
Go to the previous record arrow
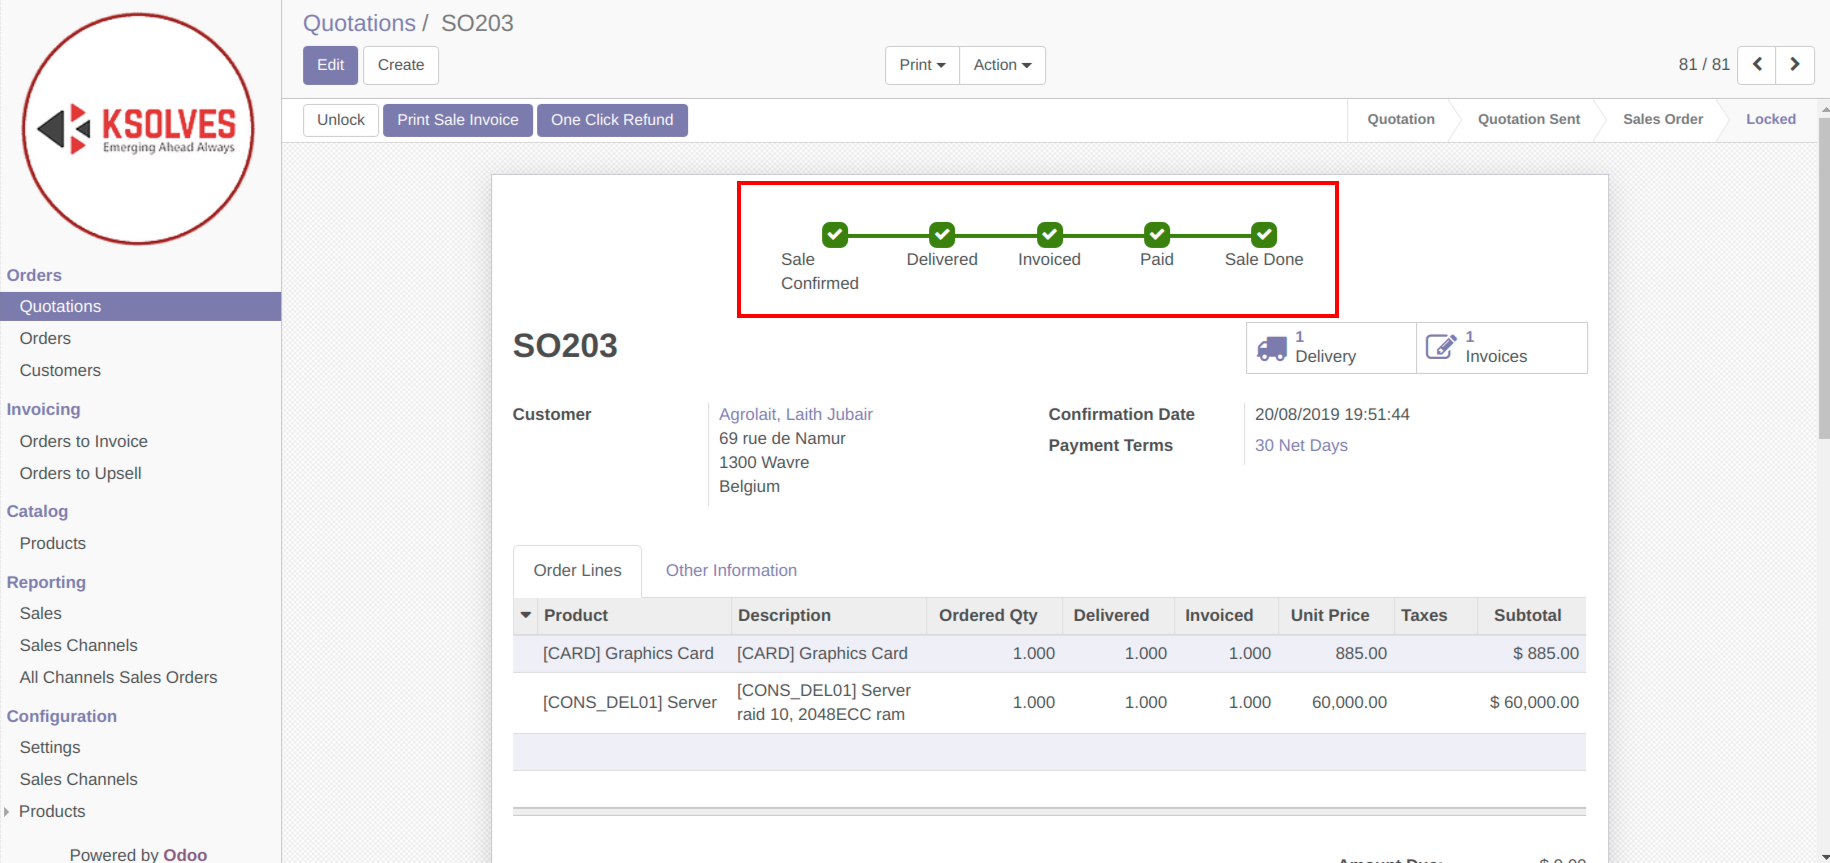pyautogui.click(x=1756, y=65)
